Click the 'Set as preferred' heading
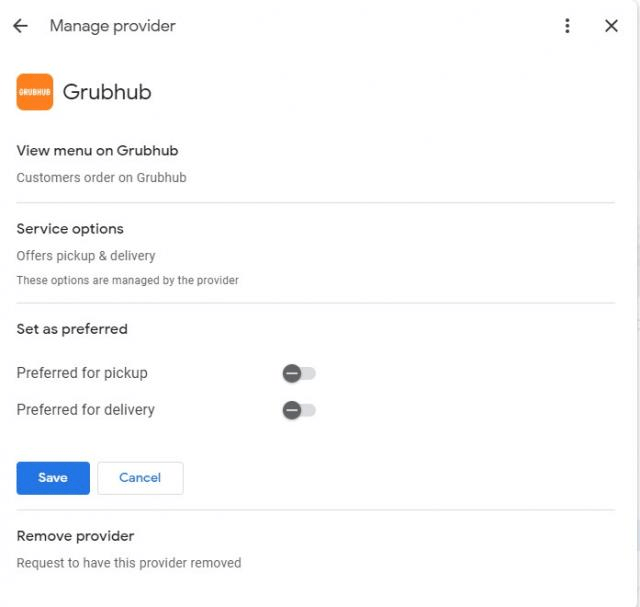 [72, 329]
